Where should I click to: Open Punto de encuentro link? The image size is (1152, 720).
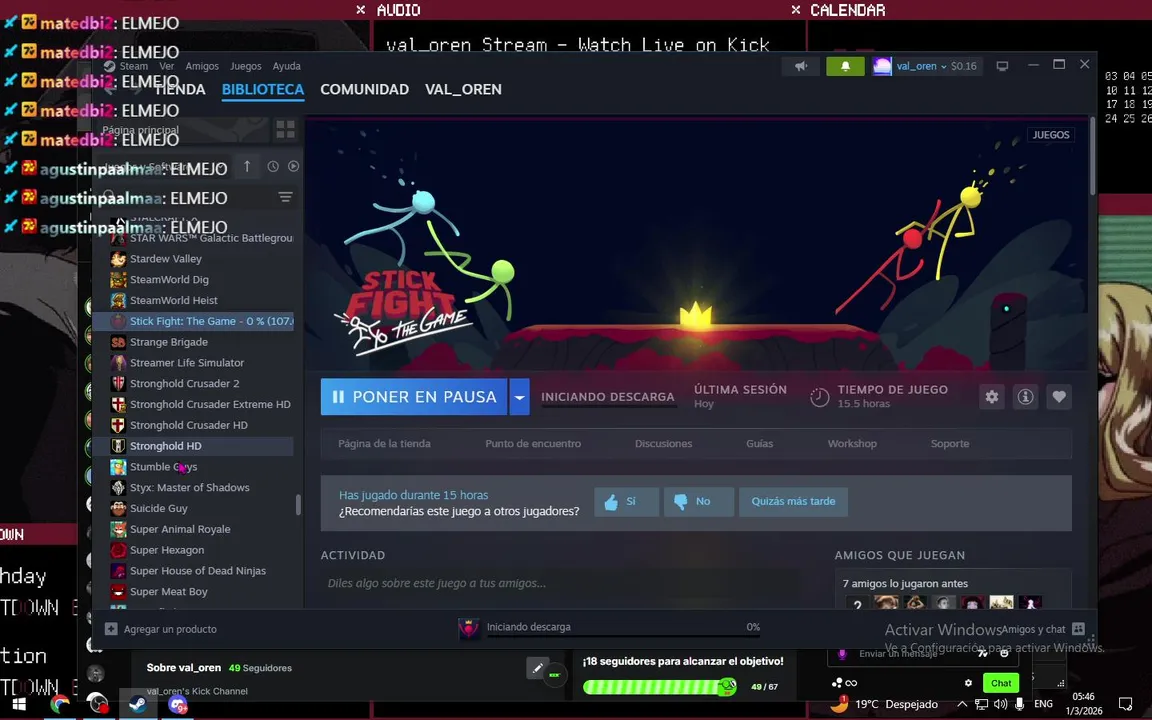[533, 444]
